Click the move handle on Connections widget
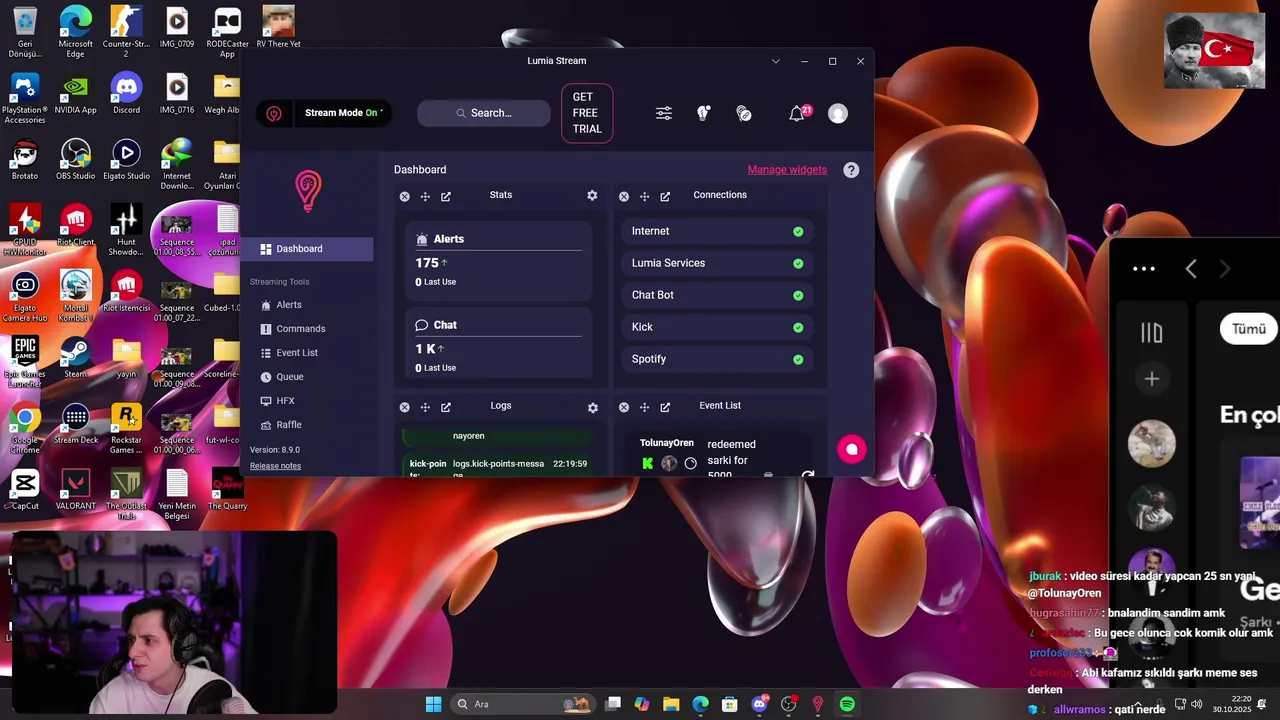 [x=644, y=196]
